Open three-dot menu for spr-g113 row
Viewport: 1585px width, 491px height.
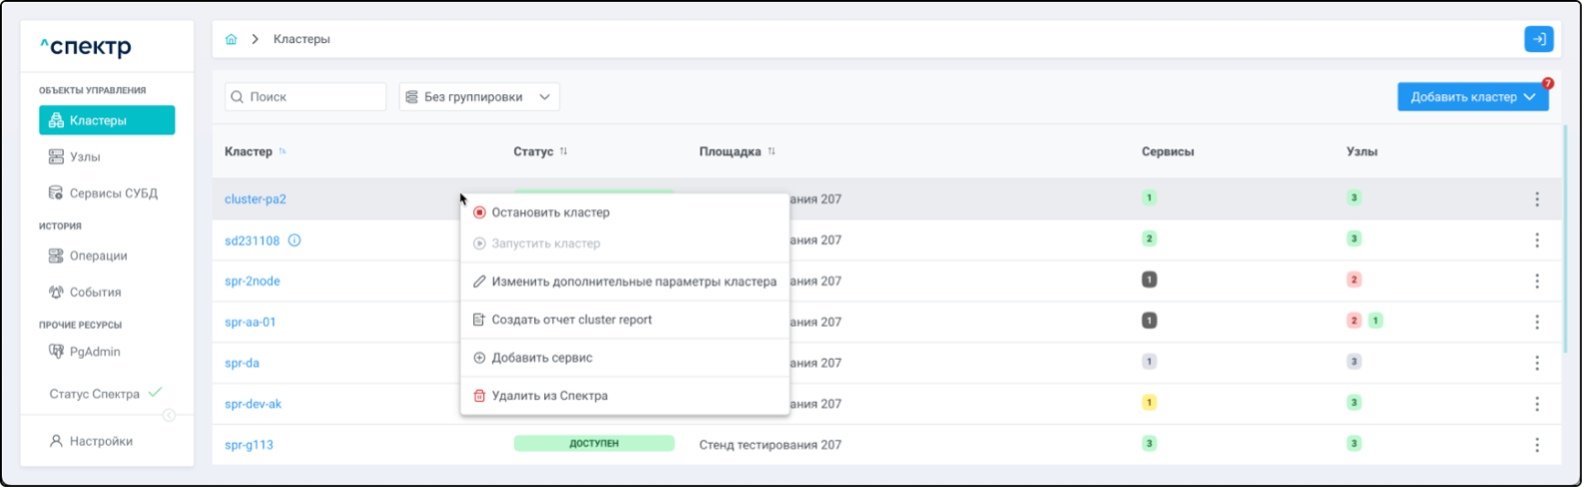pos(1537,445)
